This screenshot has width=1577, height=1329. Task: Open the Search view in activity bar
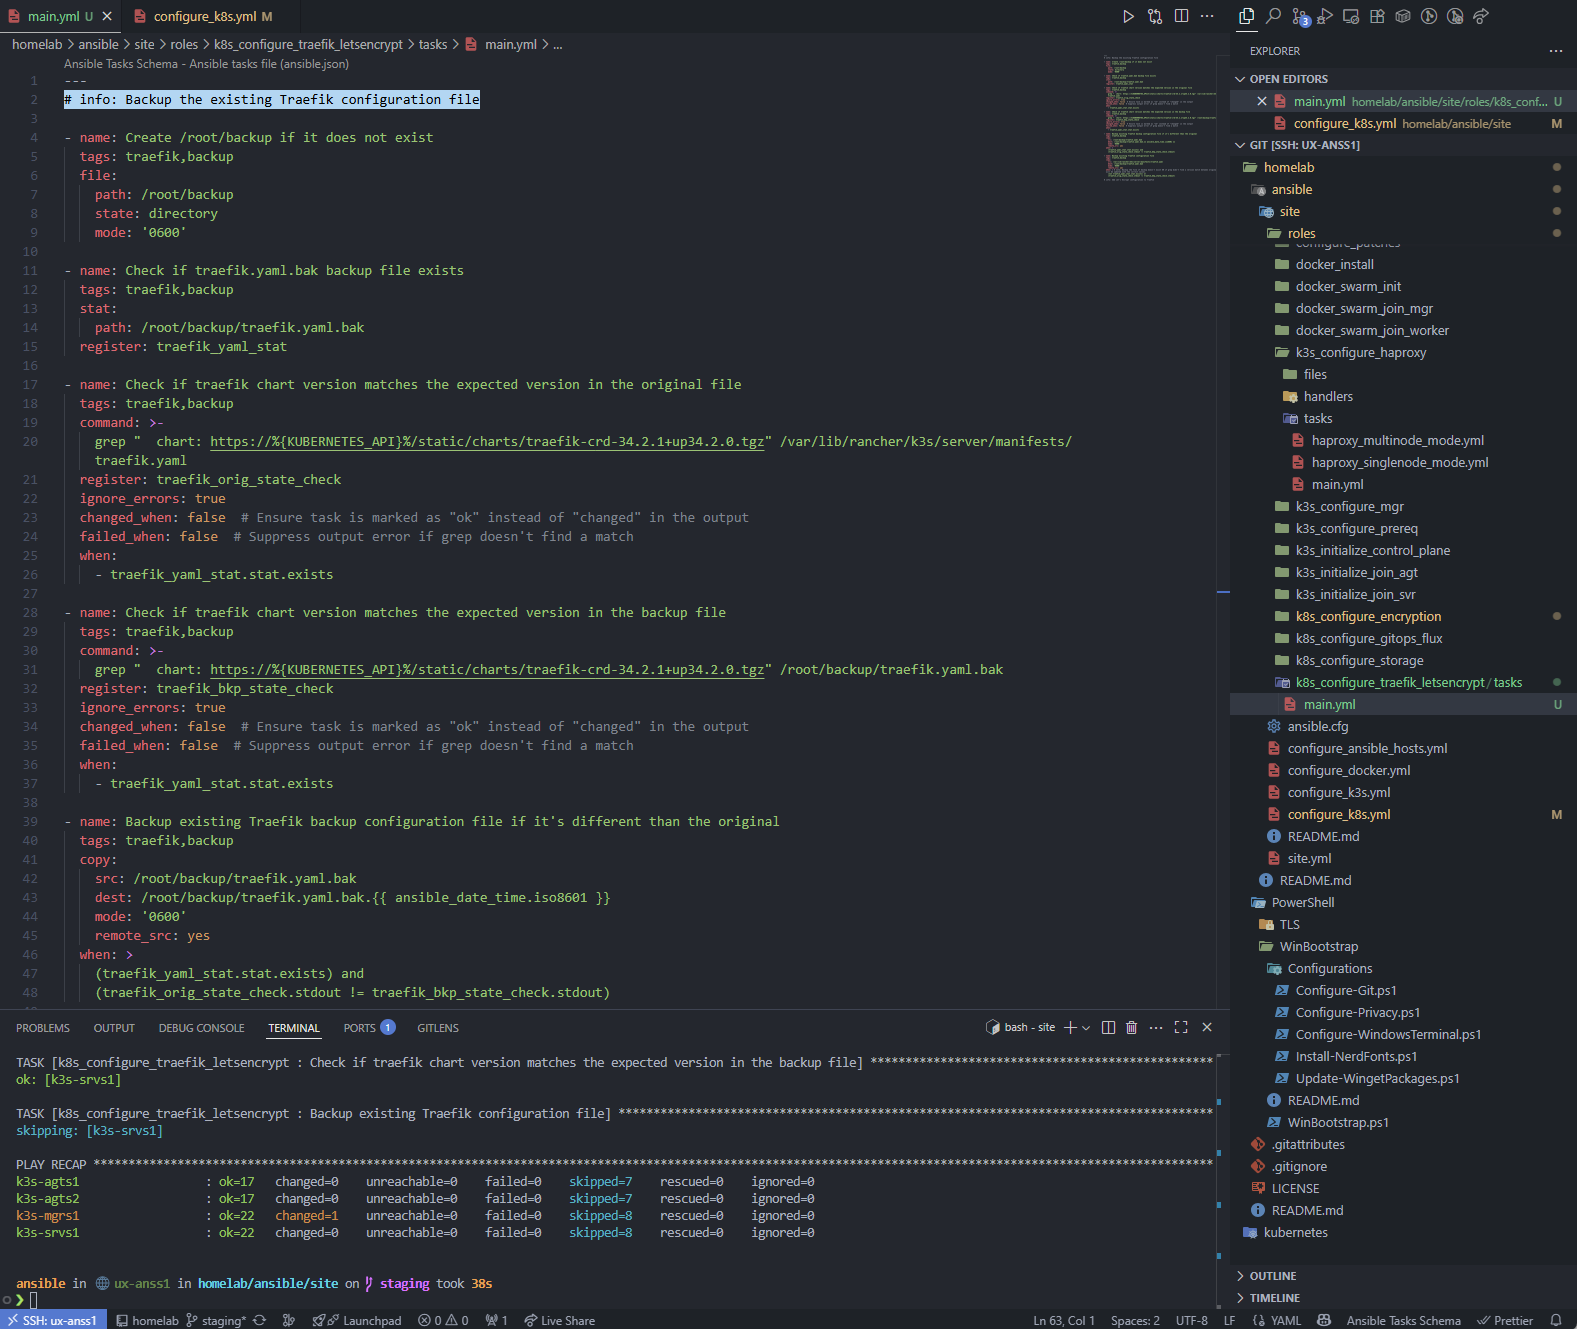tap(1273, 16)
